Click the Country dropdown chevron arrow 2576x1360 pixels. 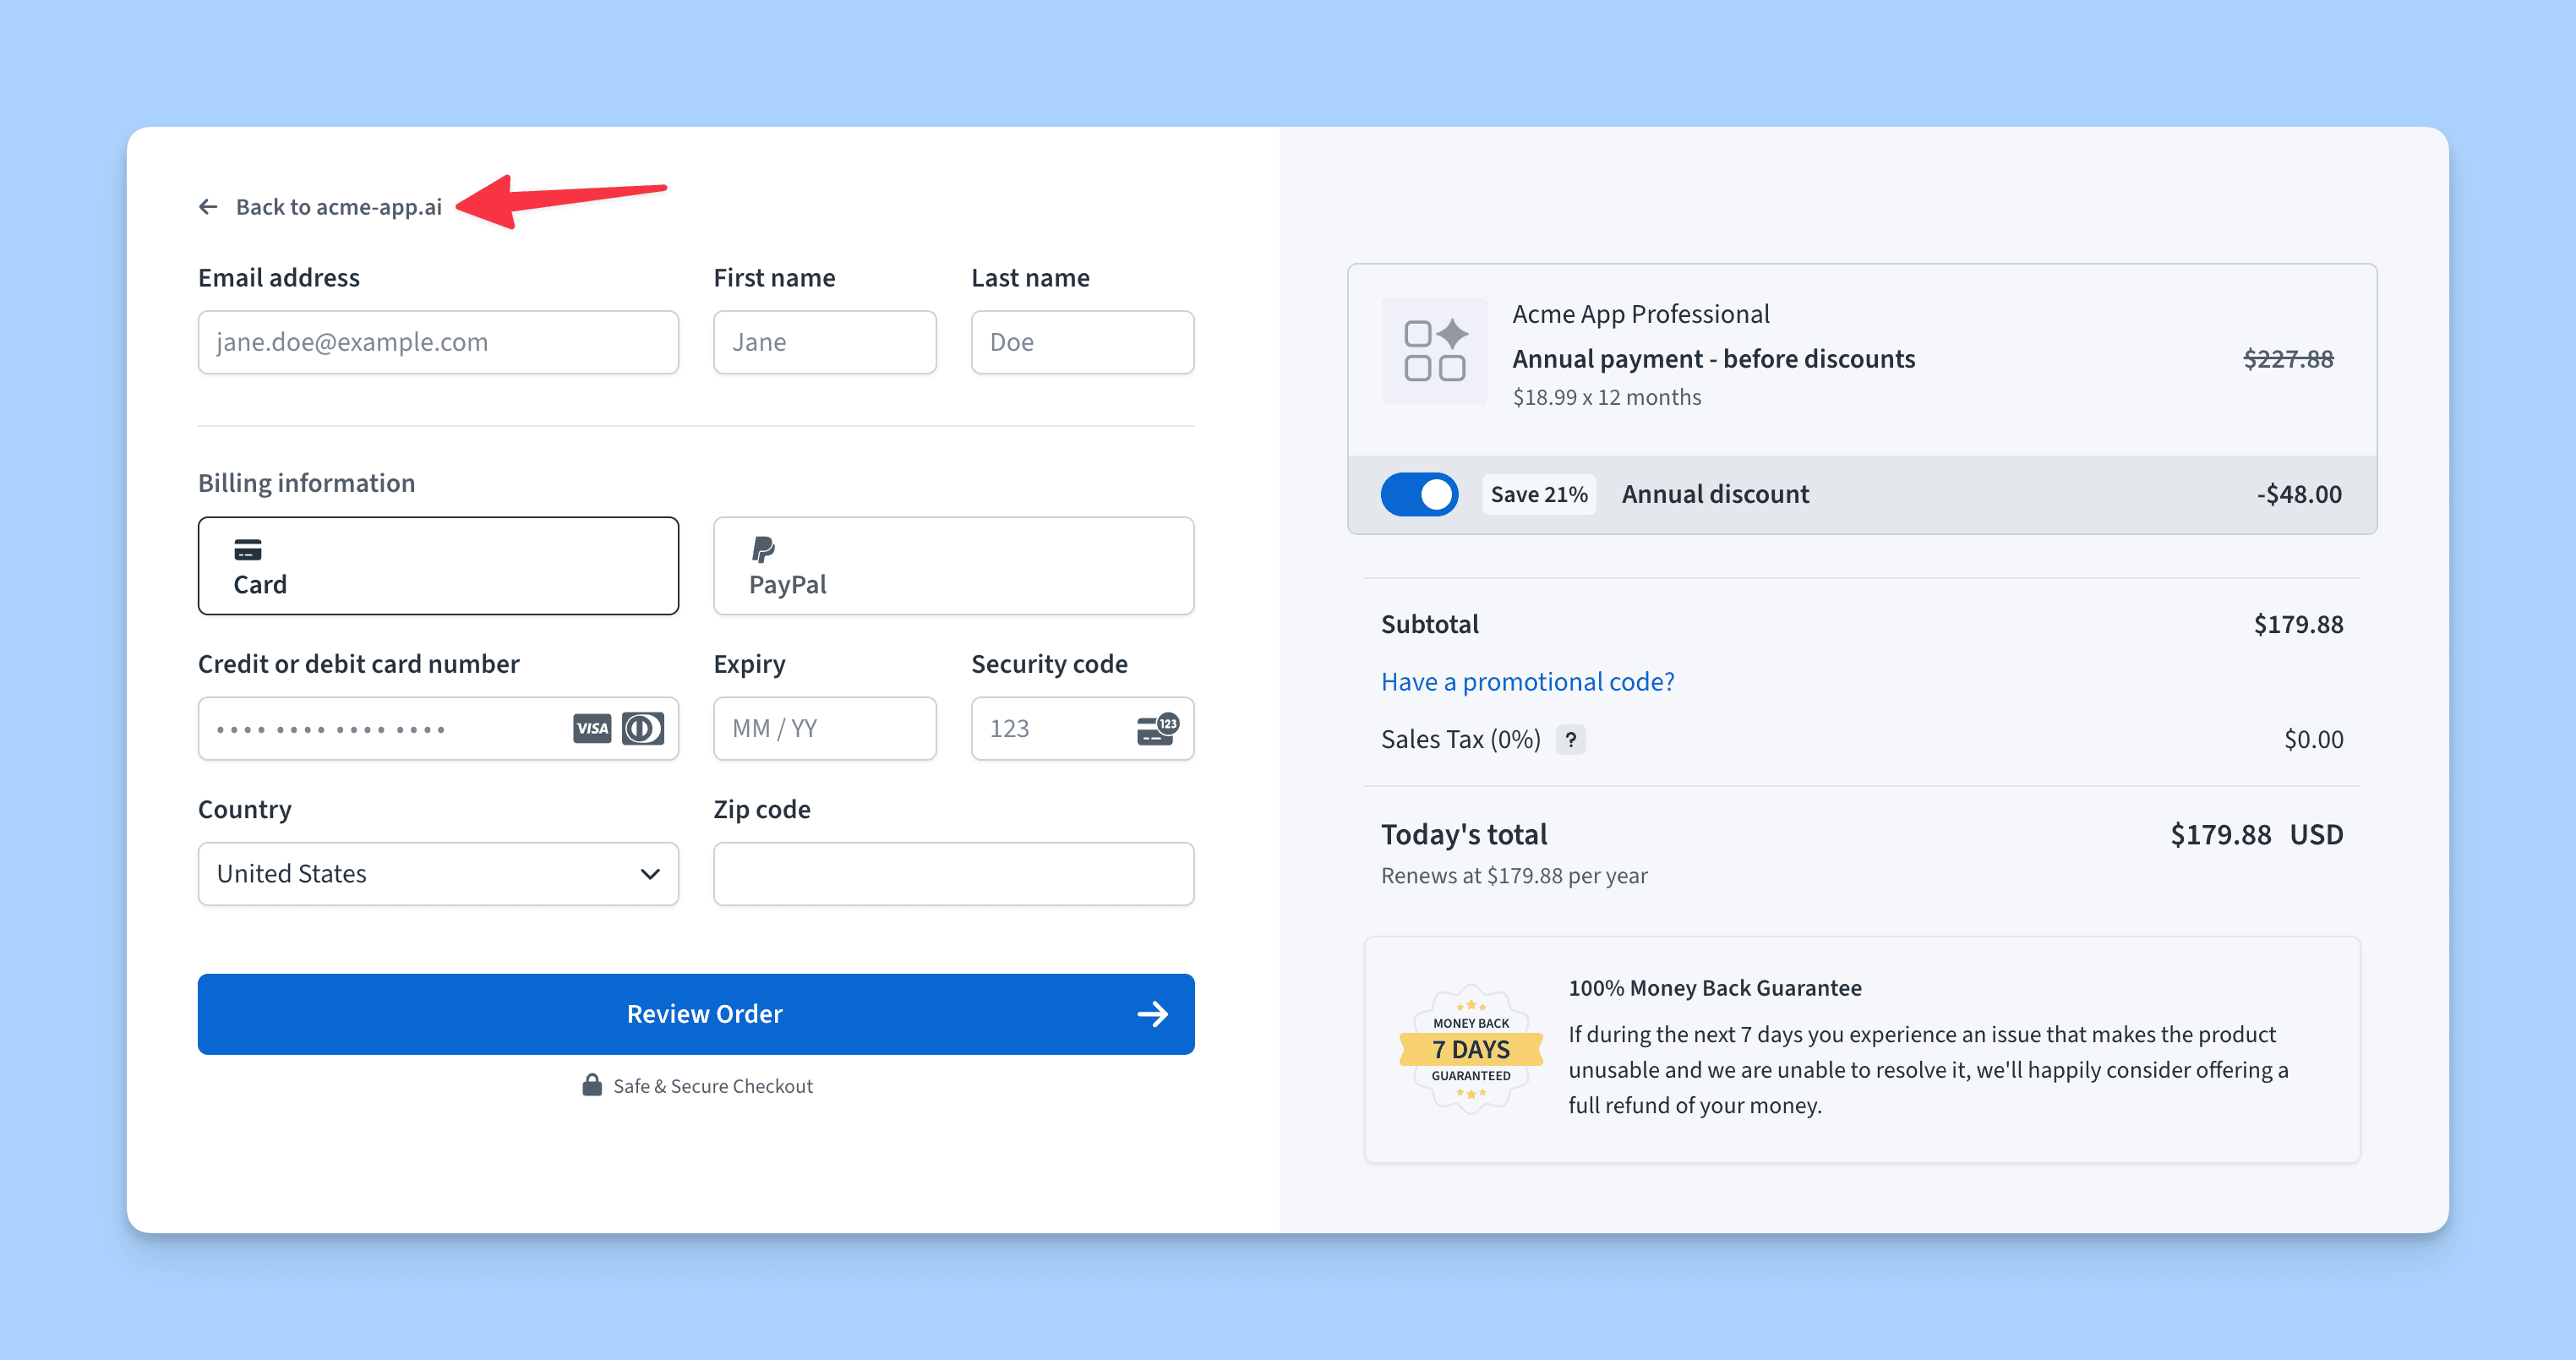pyautogui.click(x=650, y=874)
